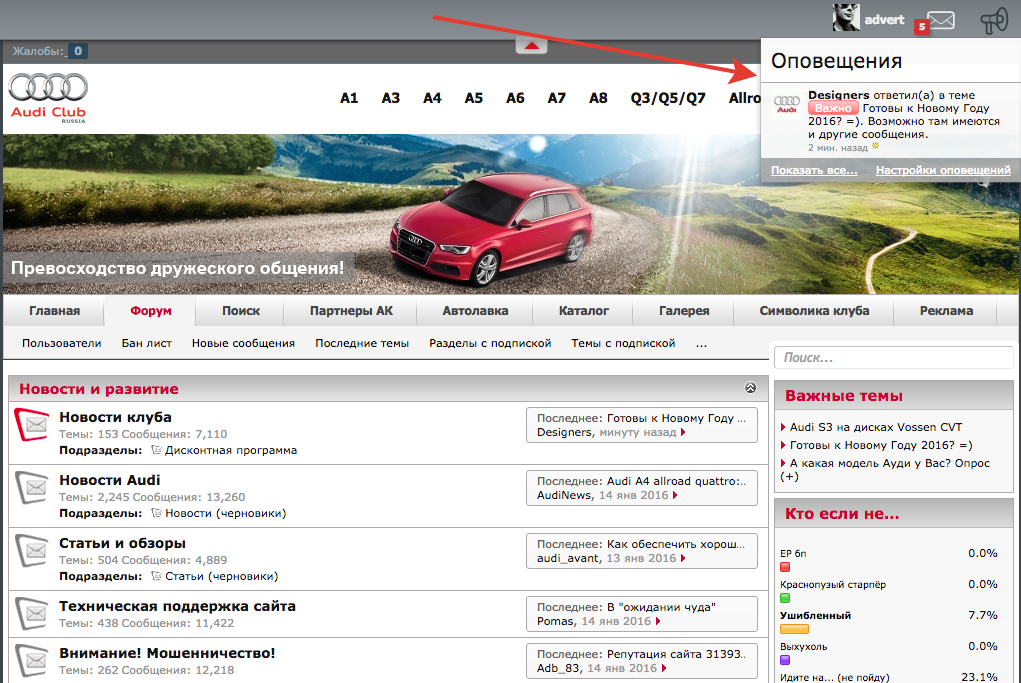The width and height of the screenshot is (1021, 683).
Task: Click the Новости клуба forum status icon
Action: (33, 425)
